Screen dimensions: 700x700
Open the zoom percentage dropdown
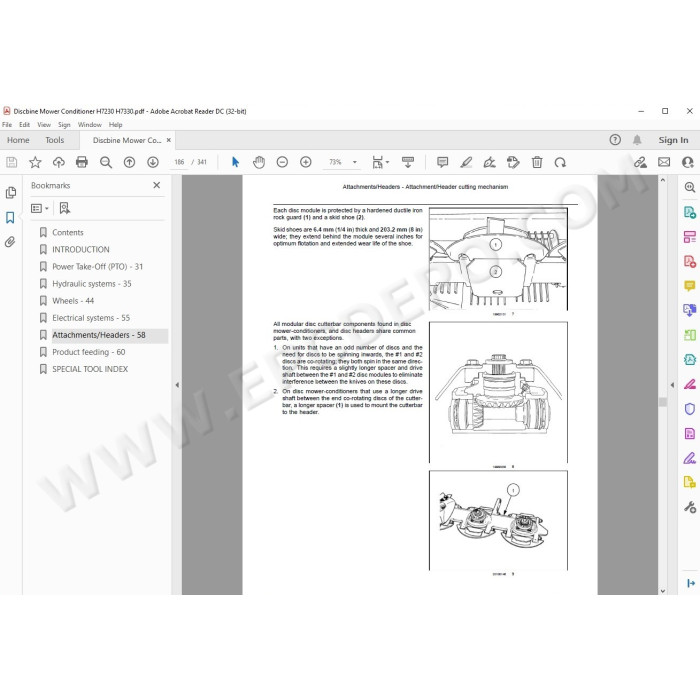pyautogui.click(x=355, y=162)
